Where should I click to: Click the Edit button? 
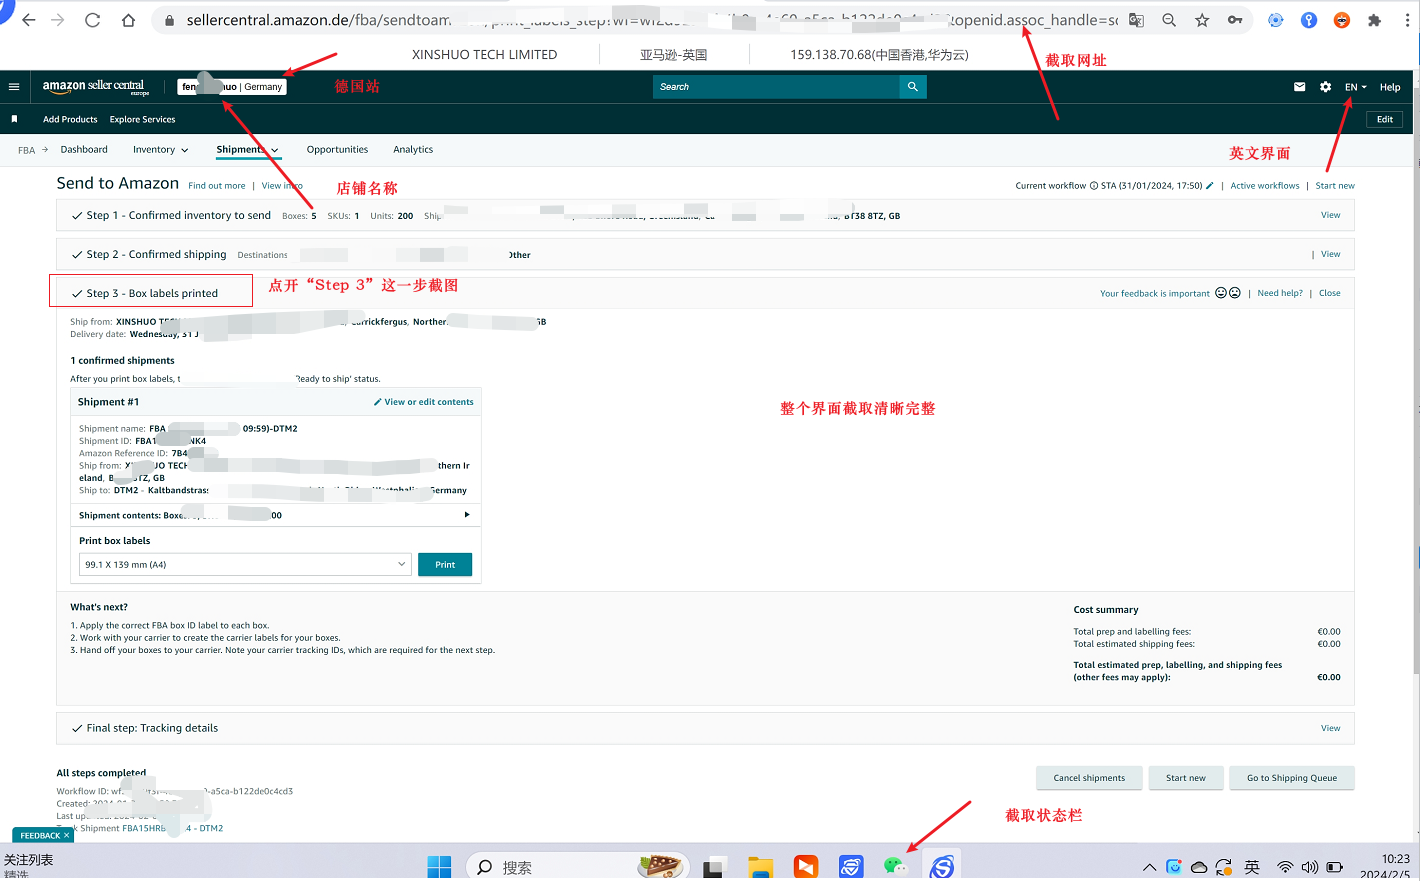(x=1385, y=119)
